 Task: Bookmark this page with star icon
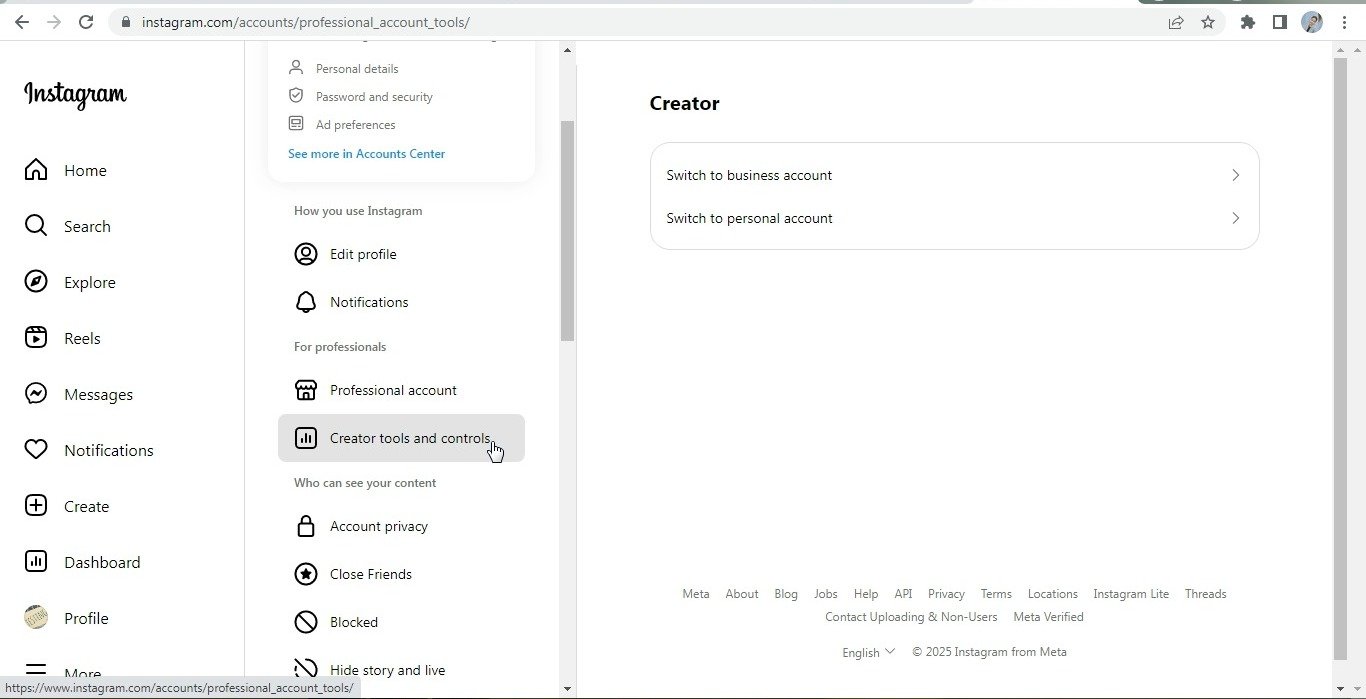tap(1208, 22)
